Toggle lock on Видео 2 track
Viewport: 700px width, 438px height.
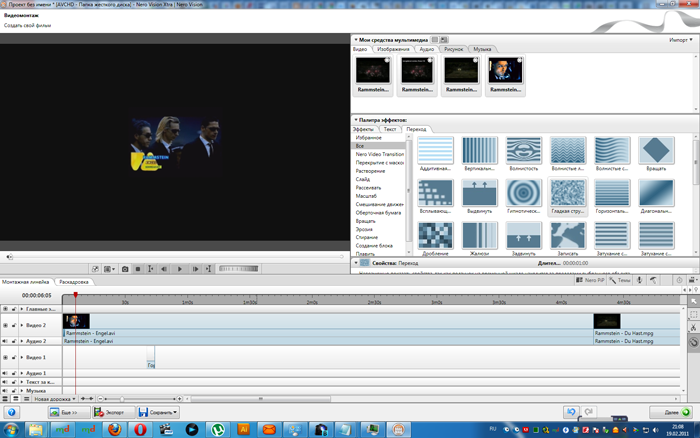[x=14, y=325]
